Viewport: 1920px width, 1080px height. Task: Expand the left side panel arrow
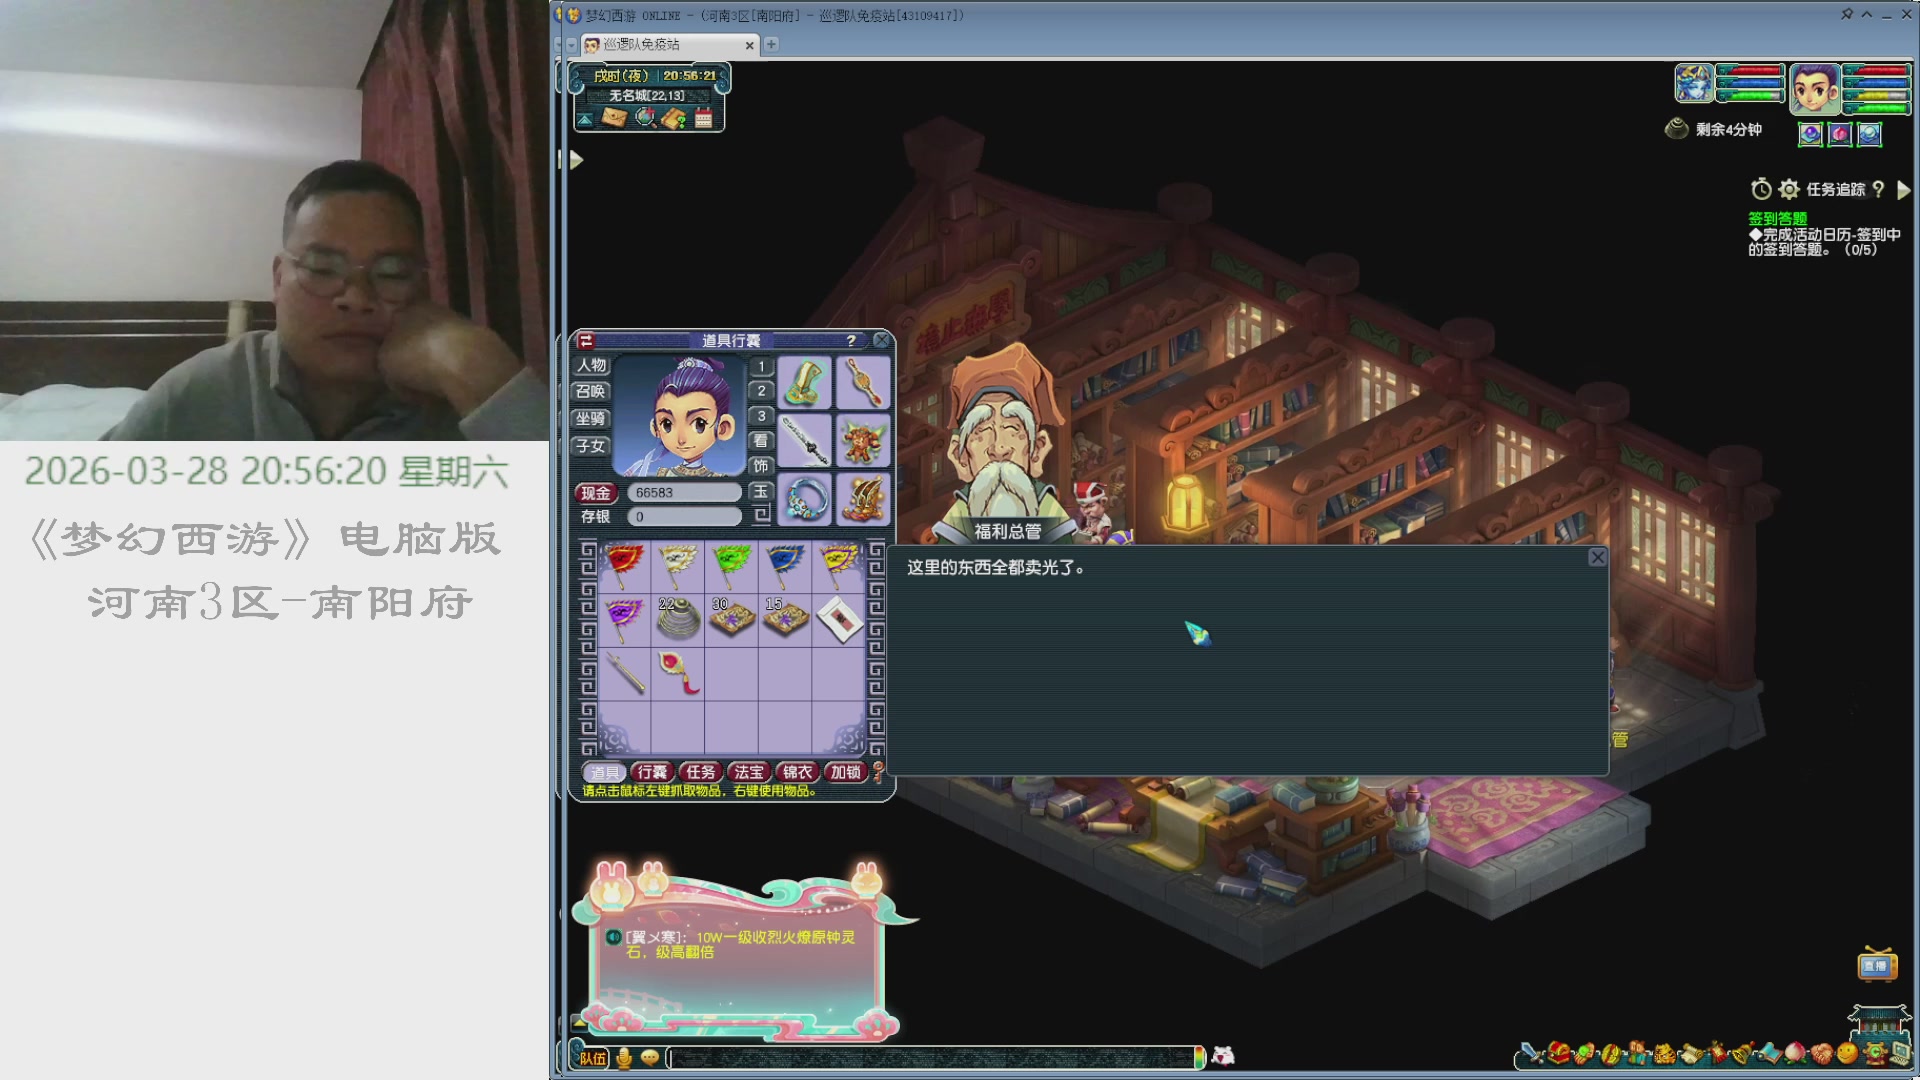(576, 160)
